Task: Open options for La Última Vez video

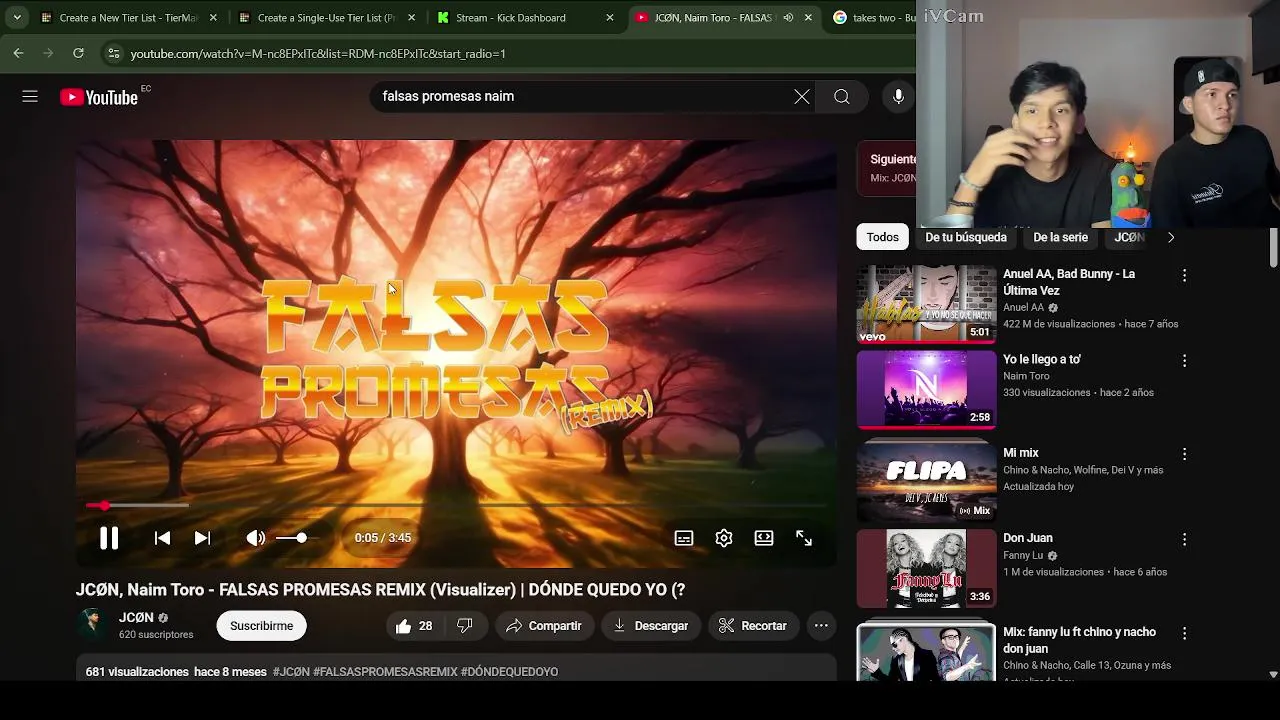Action: click(1184, 275)
